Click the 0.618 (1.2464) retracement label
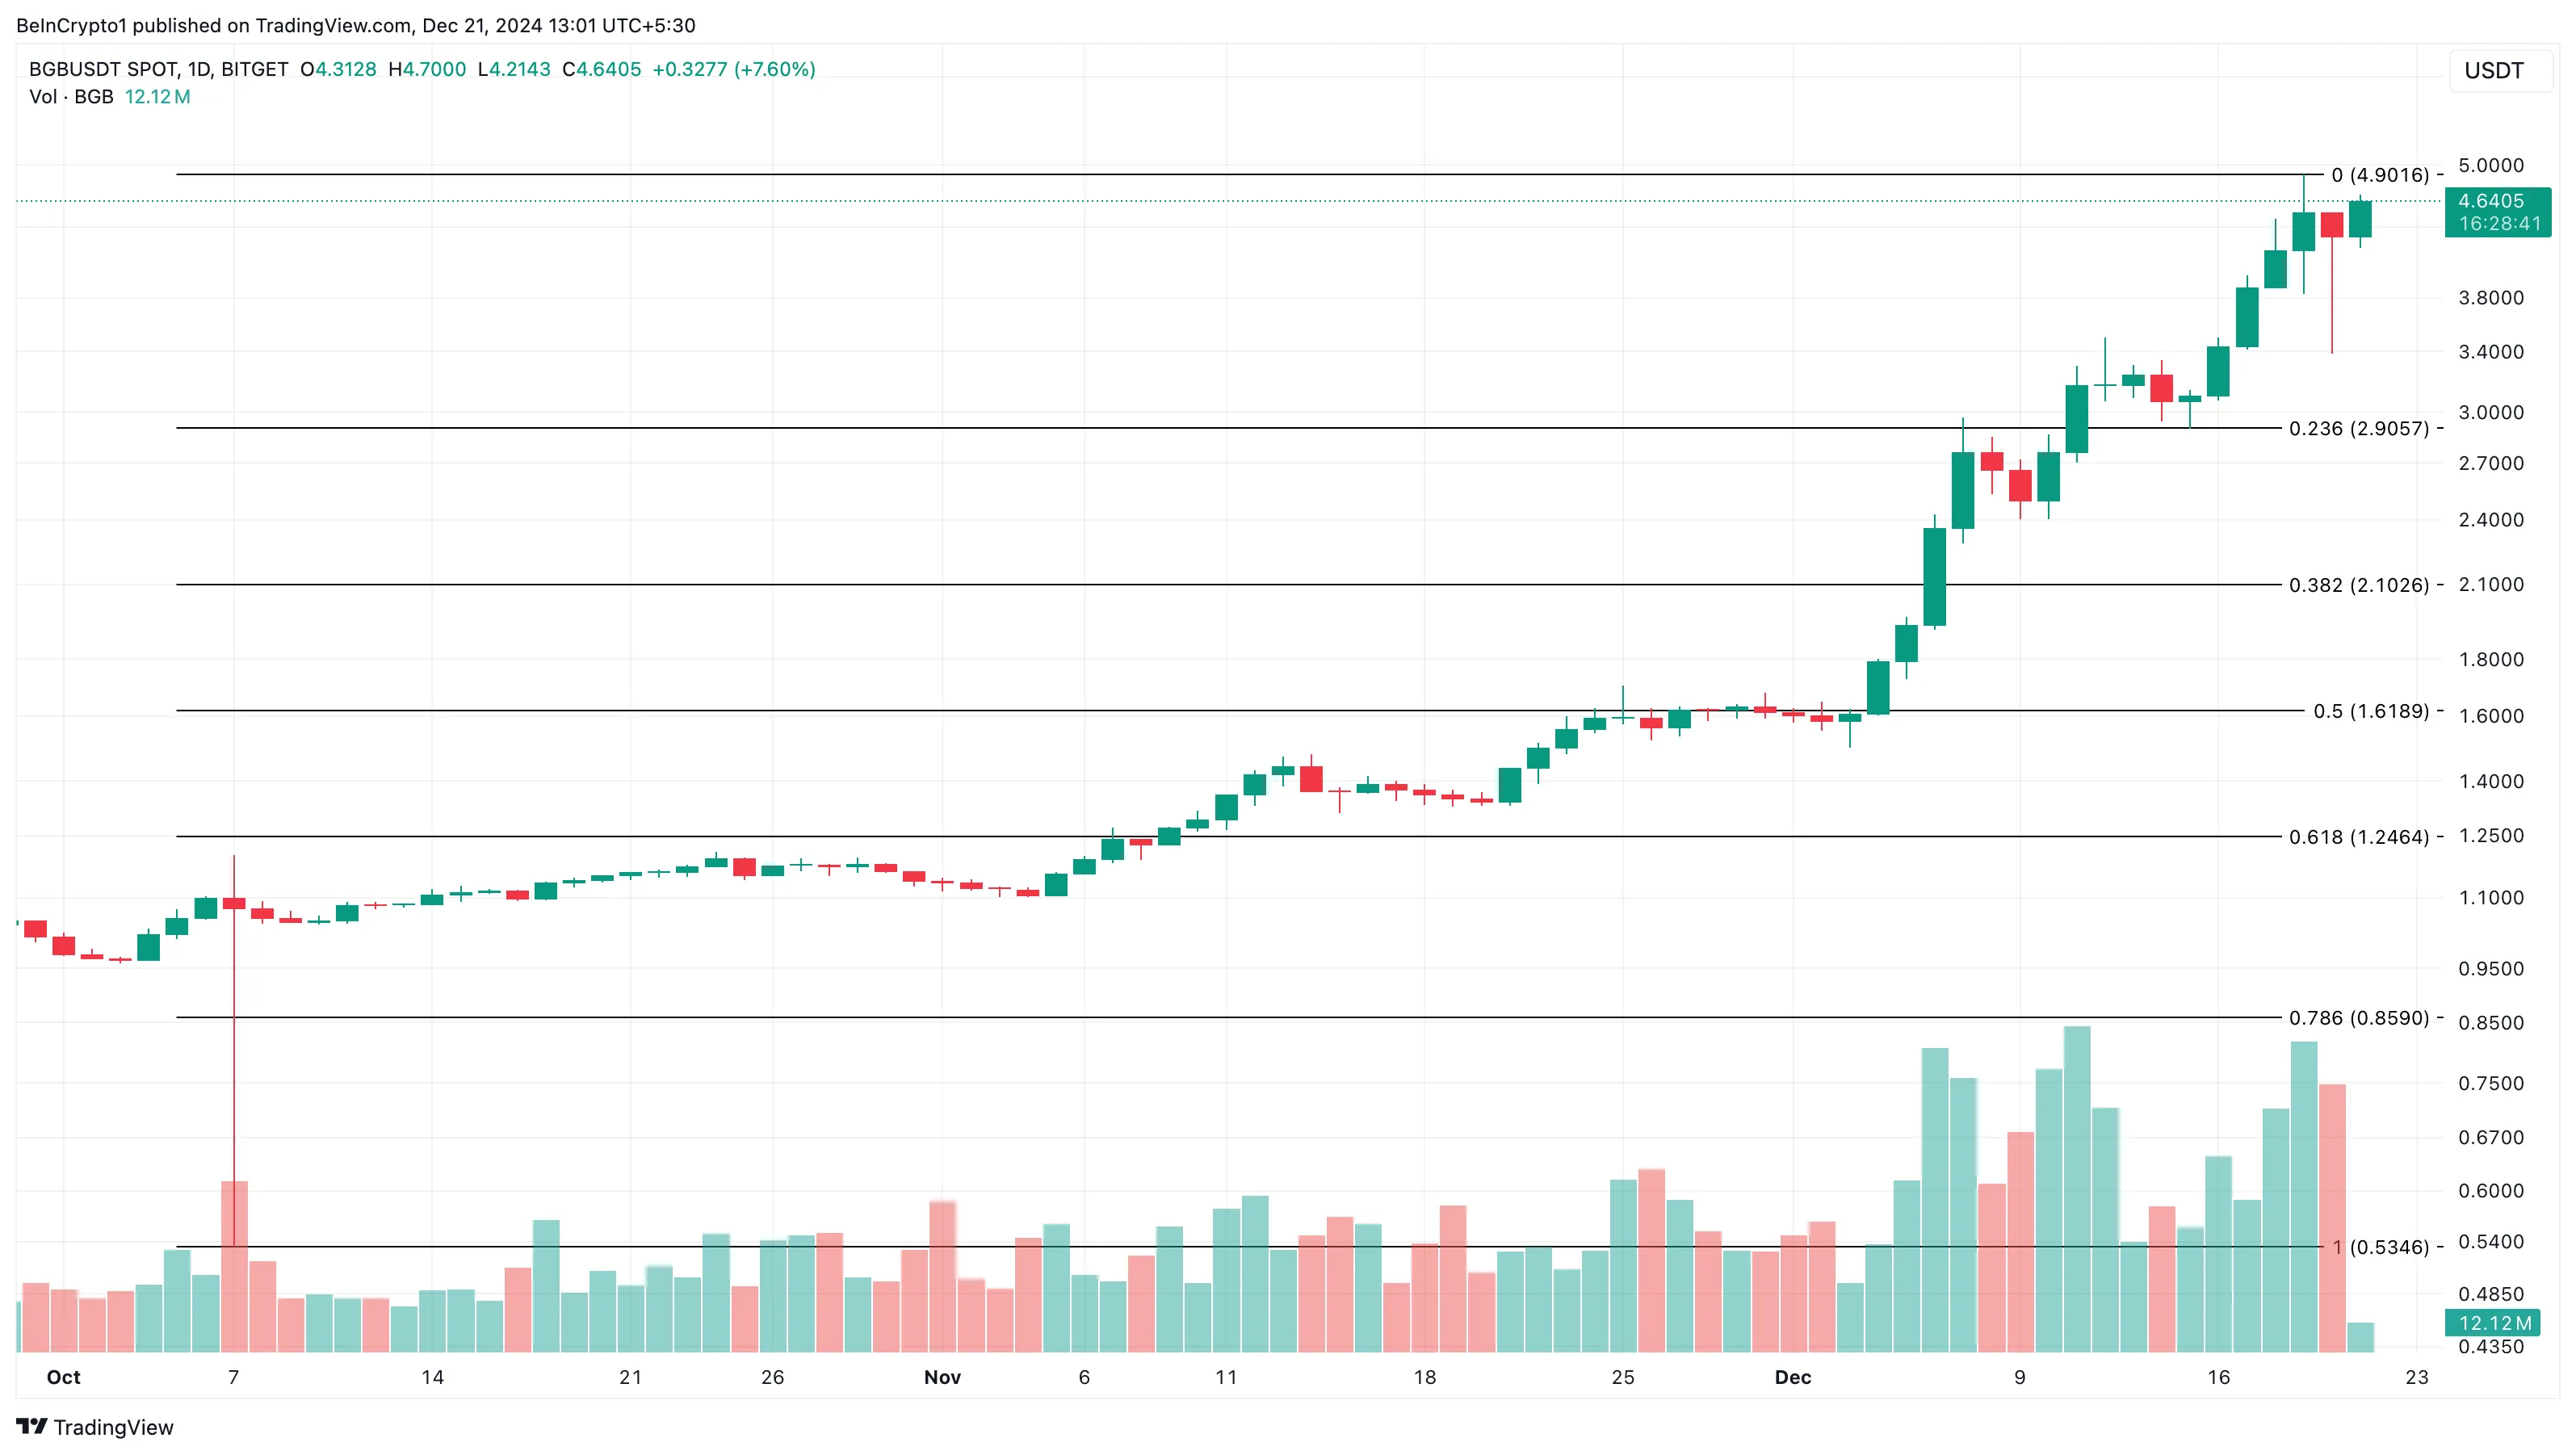 click(x=2359, y=837)
